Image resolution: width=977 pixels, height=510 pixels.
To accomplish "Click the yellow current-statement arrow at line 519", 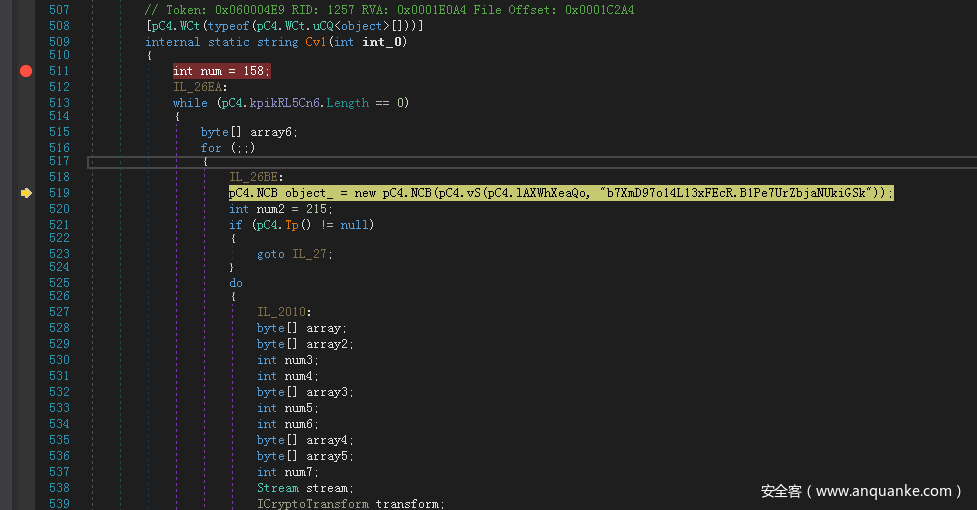I will pyautogui.click(x=26, y=193).
